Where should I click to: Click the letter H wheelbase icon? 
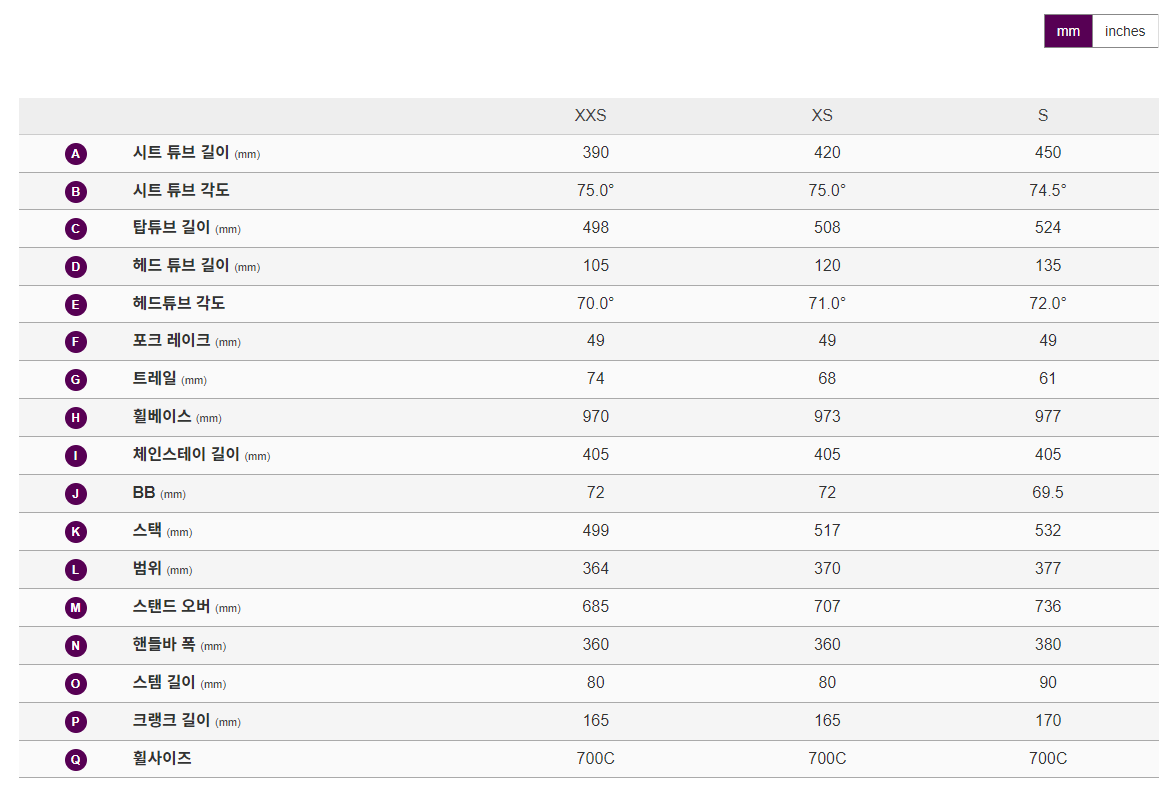76,418
